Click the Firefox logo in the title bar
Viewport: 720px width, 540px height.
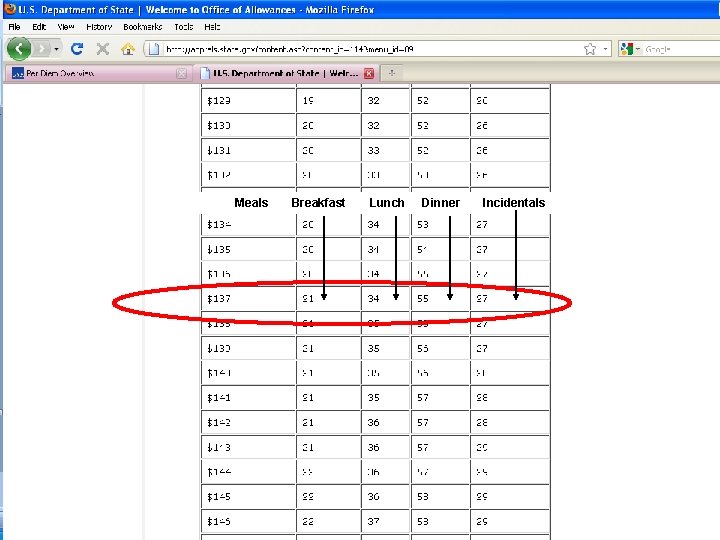click(10, 9)
